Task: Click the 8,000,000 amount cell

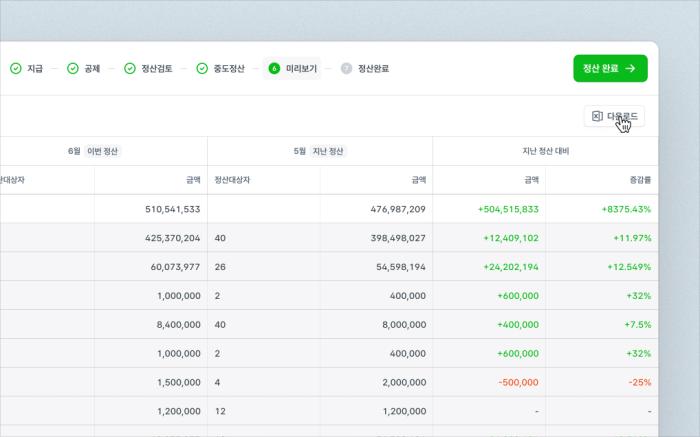Action: 376,325
